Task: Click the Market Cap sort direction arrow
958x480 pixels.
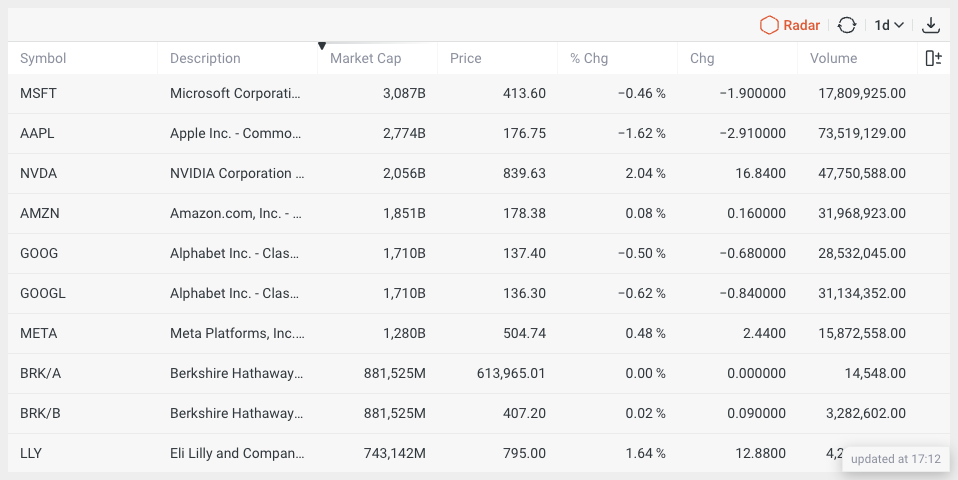Action: [x=322, y=46]
